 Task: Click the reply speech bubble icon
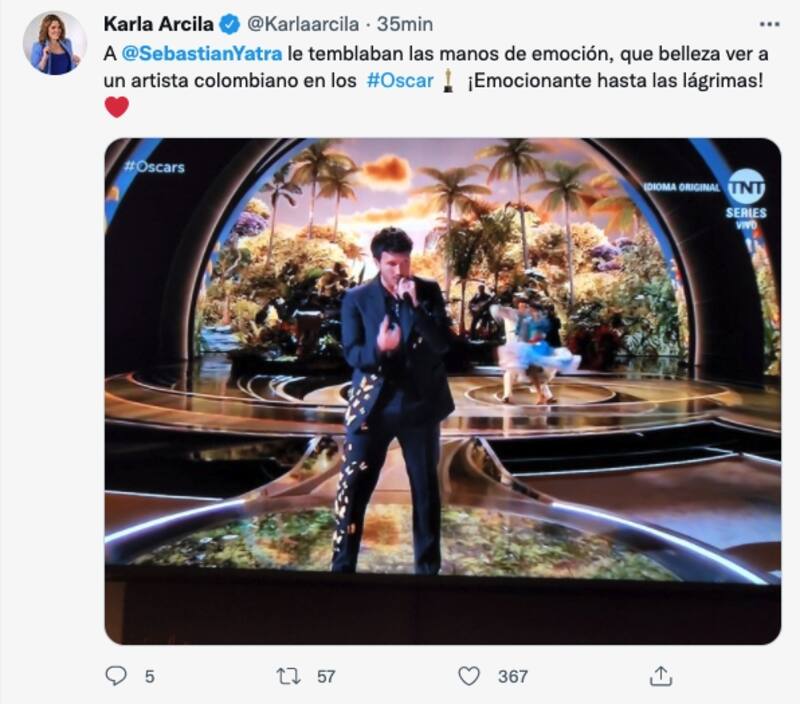(x=117, y=676)
